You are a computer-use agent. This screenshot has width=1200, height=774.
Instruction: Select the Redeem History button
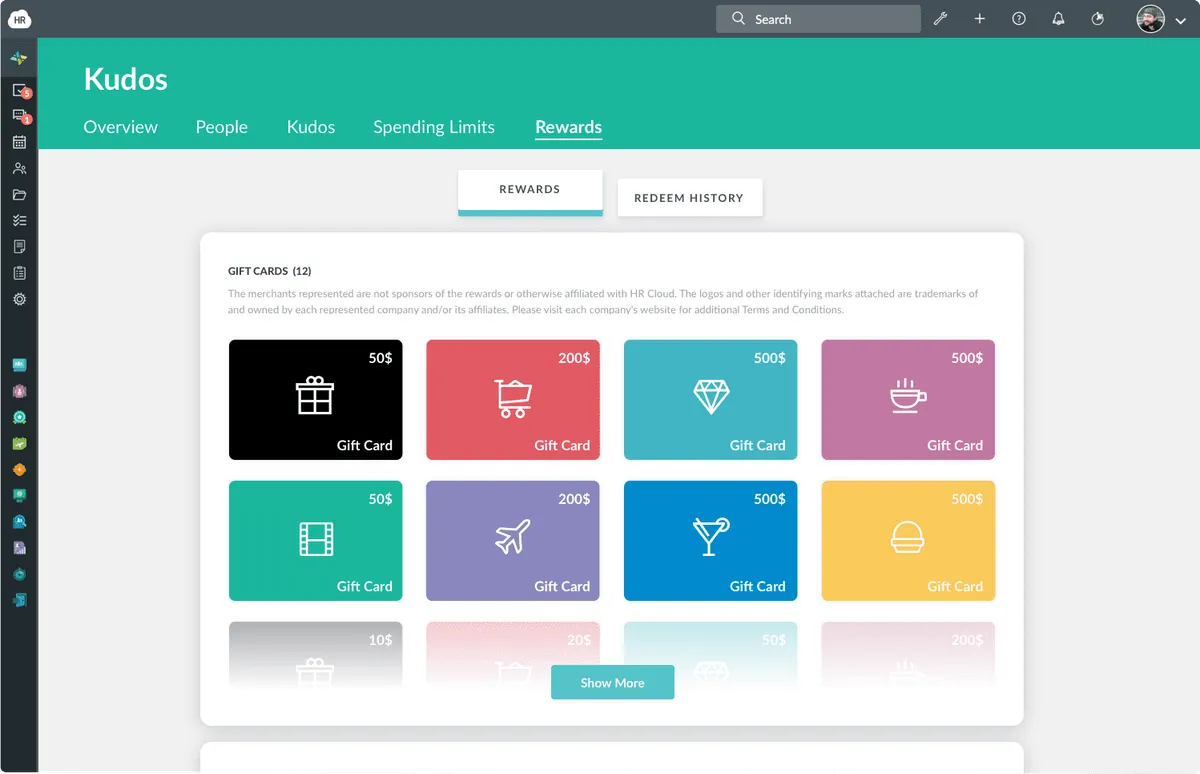[x=690, y=198]
